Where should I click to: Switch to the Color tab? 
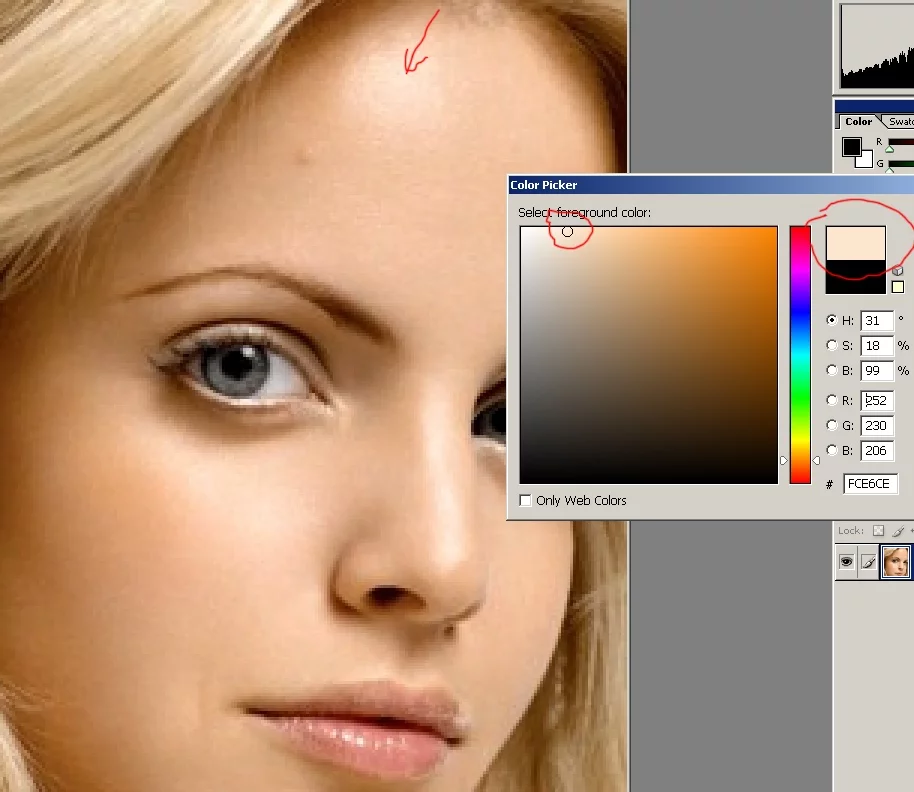click(x=858, y=121)
